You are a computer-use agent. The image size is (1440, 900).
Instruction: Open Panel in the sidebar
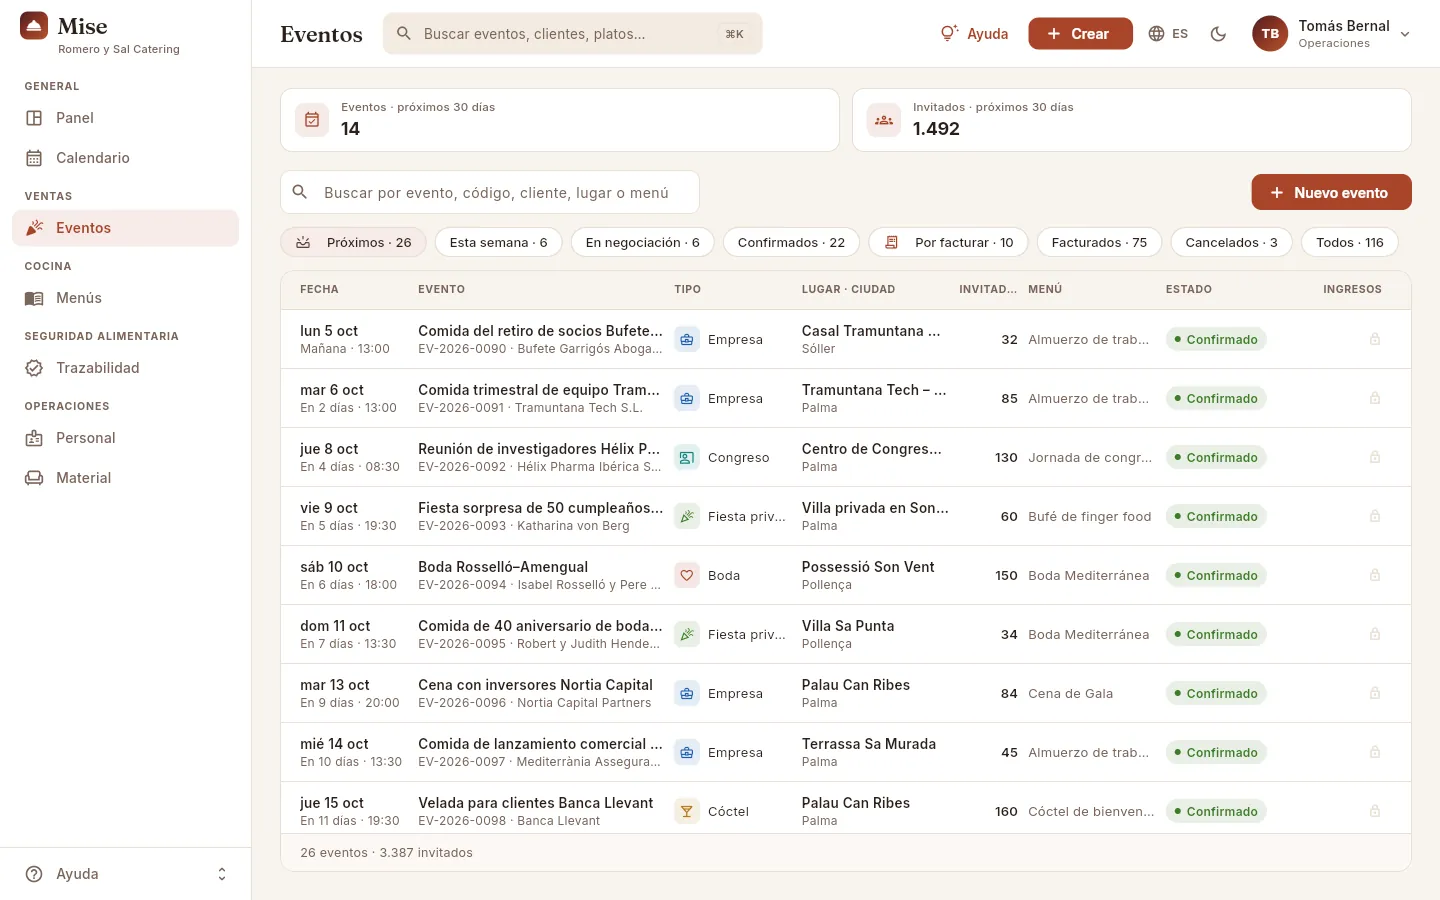coord(125,118)
